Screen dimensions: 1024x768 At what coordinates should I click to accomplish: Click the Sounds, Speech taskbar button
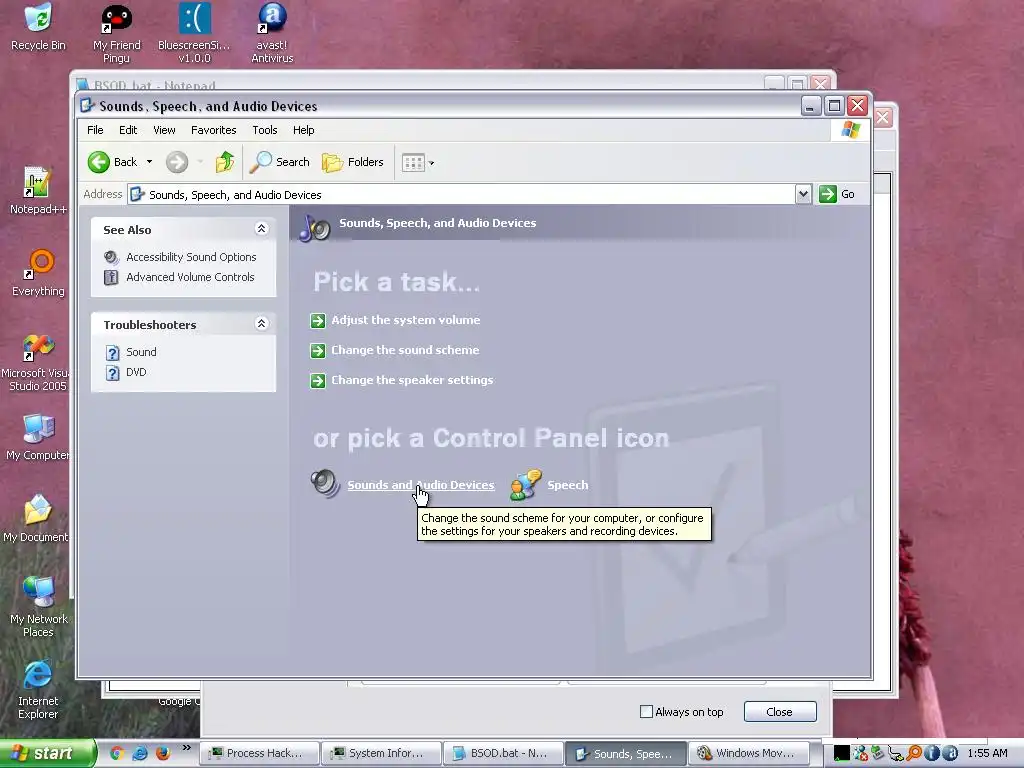(x=626, y=753)
